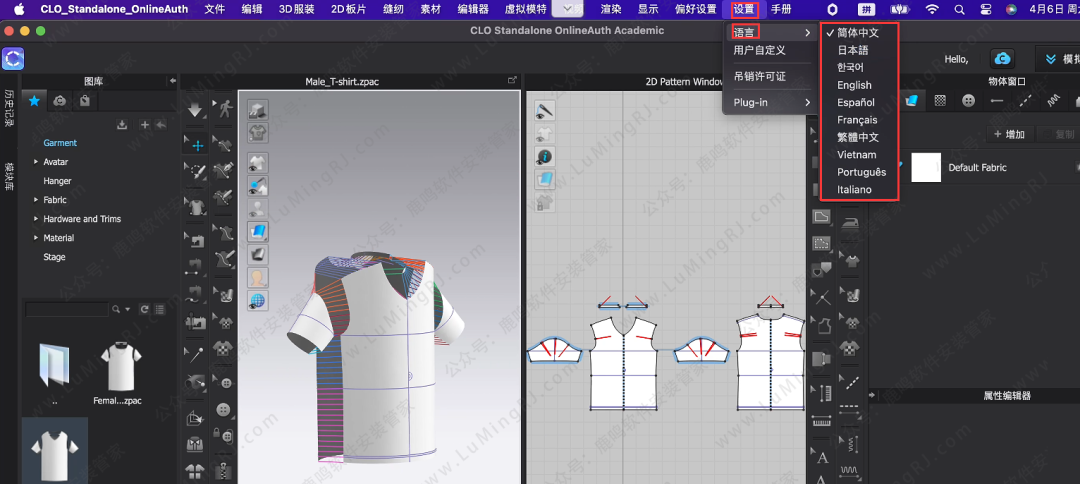Toggle the blue fabric texture surface display
The height and width of the screenshot is (484, 1080).
[258, 232]
